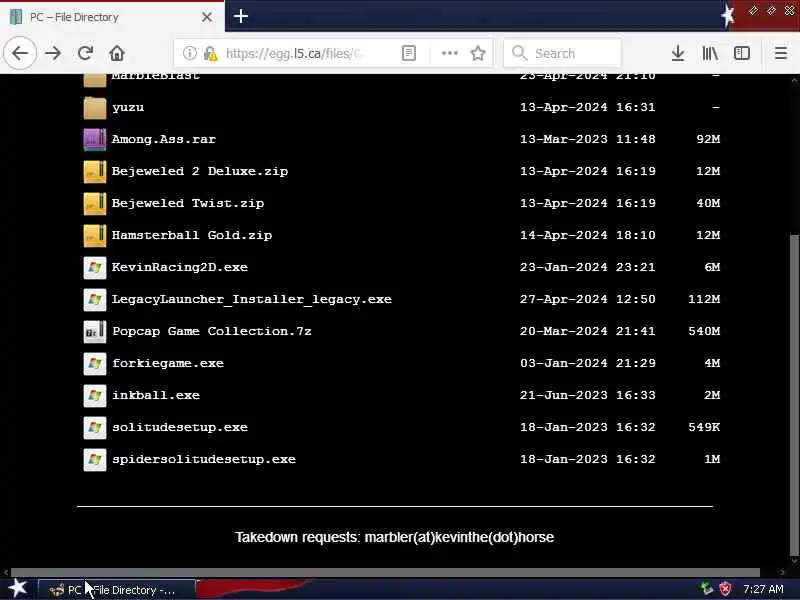The image size is (800, 600).
Task: Open the yuzu folder link
Action: [x=128, y=108]
